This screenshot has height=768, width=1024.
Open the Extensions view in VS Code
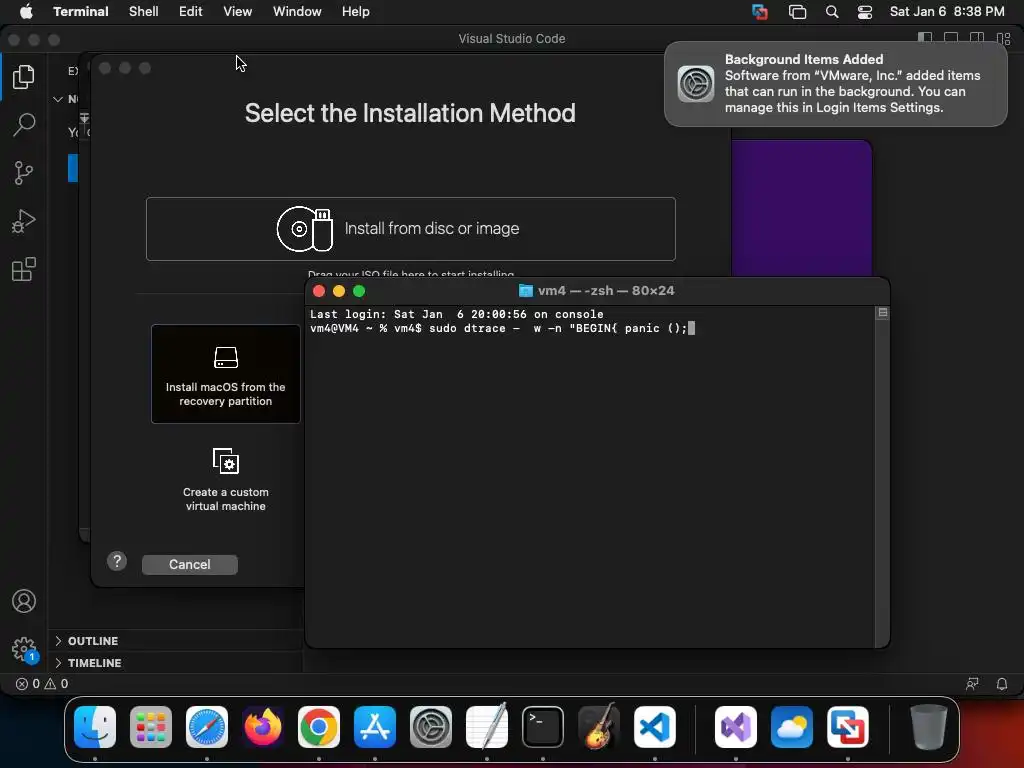point(24,269)
